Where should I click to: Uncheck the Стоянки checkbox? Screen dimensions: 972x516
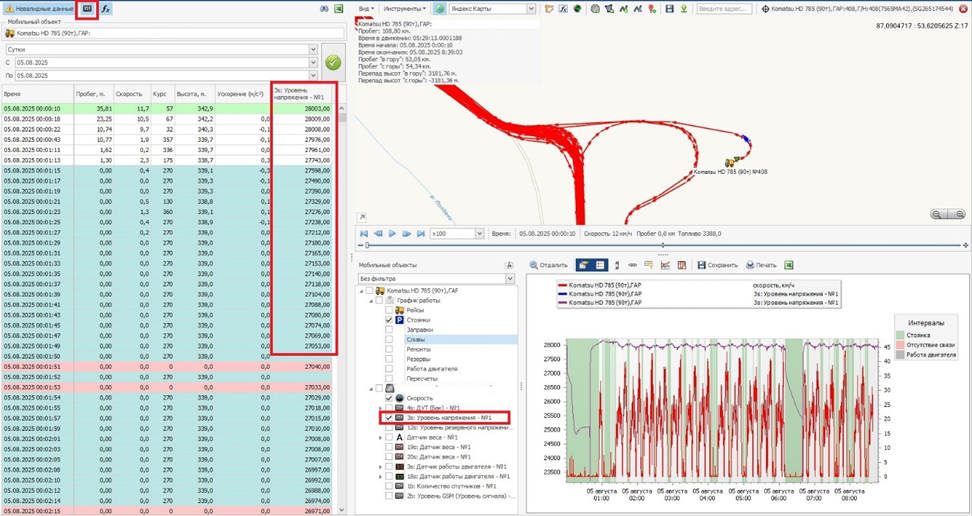[x=390, y=320]
